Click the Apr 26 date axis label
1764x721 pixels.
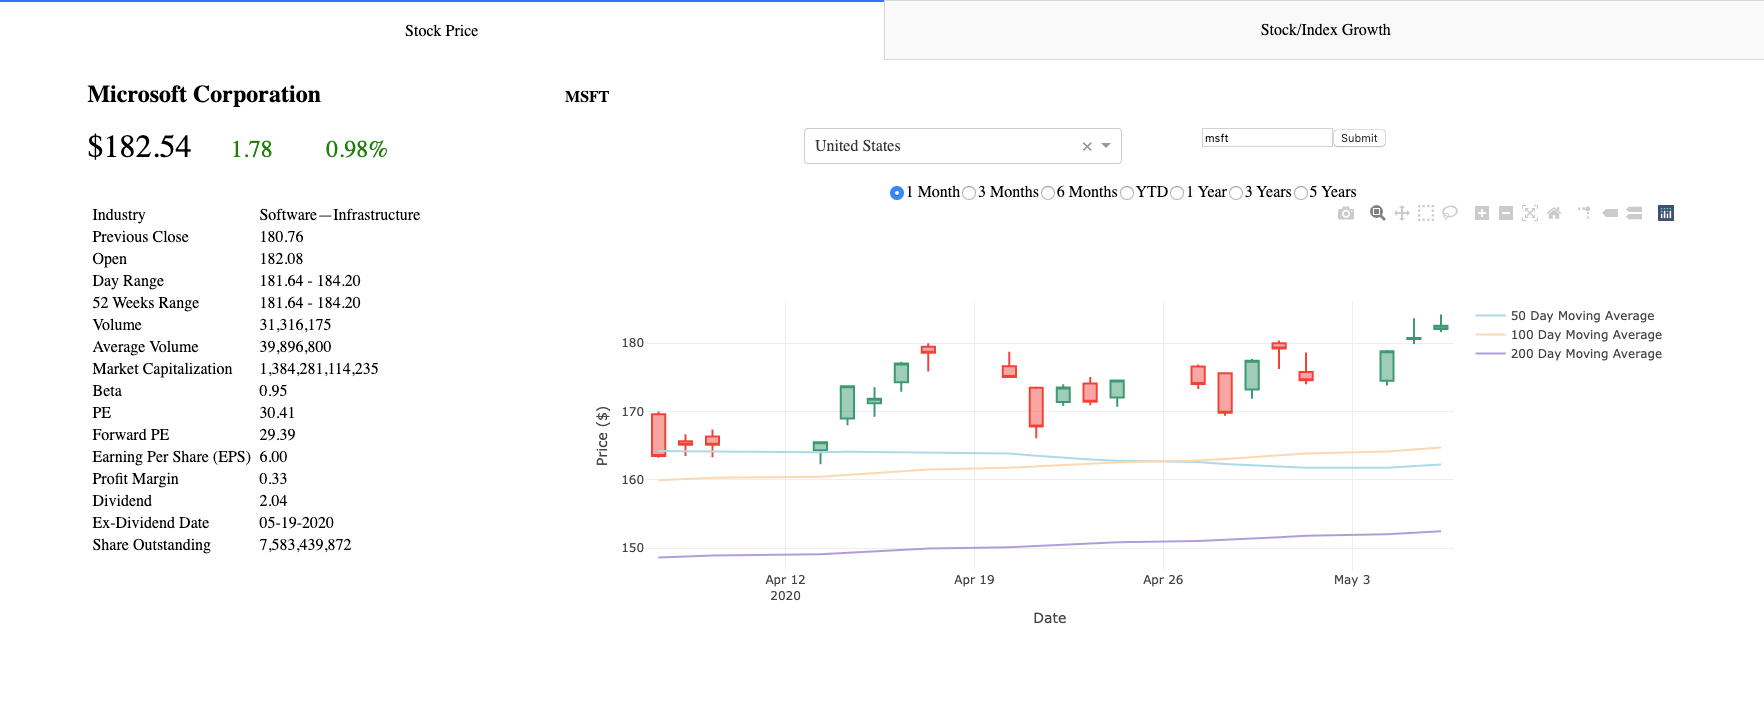(1163, 580)
